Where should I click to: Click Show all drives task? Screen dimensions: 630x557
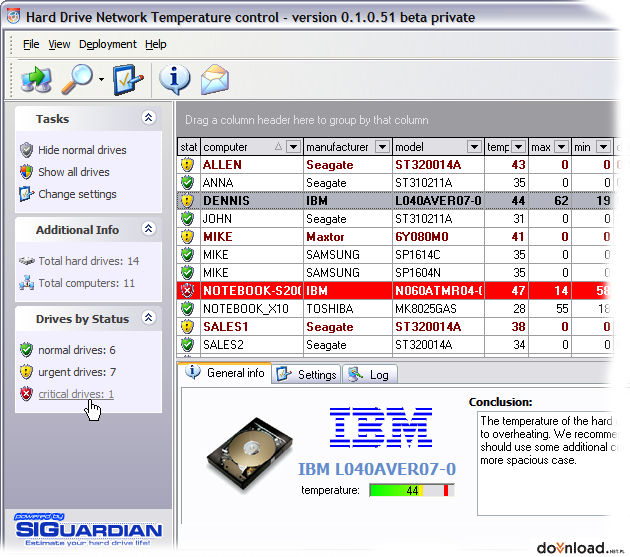pos(74,172)
